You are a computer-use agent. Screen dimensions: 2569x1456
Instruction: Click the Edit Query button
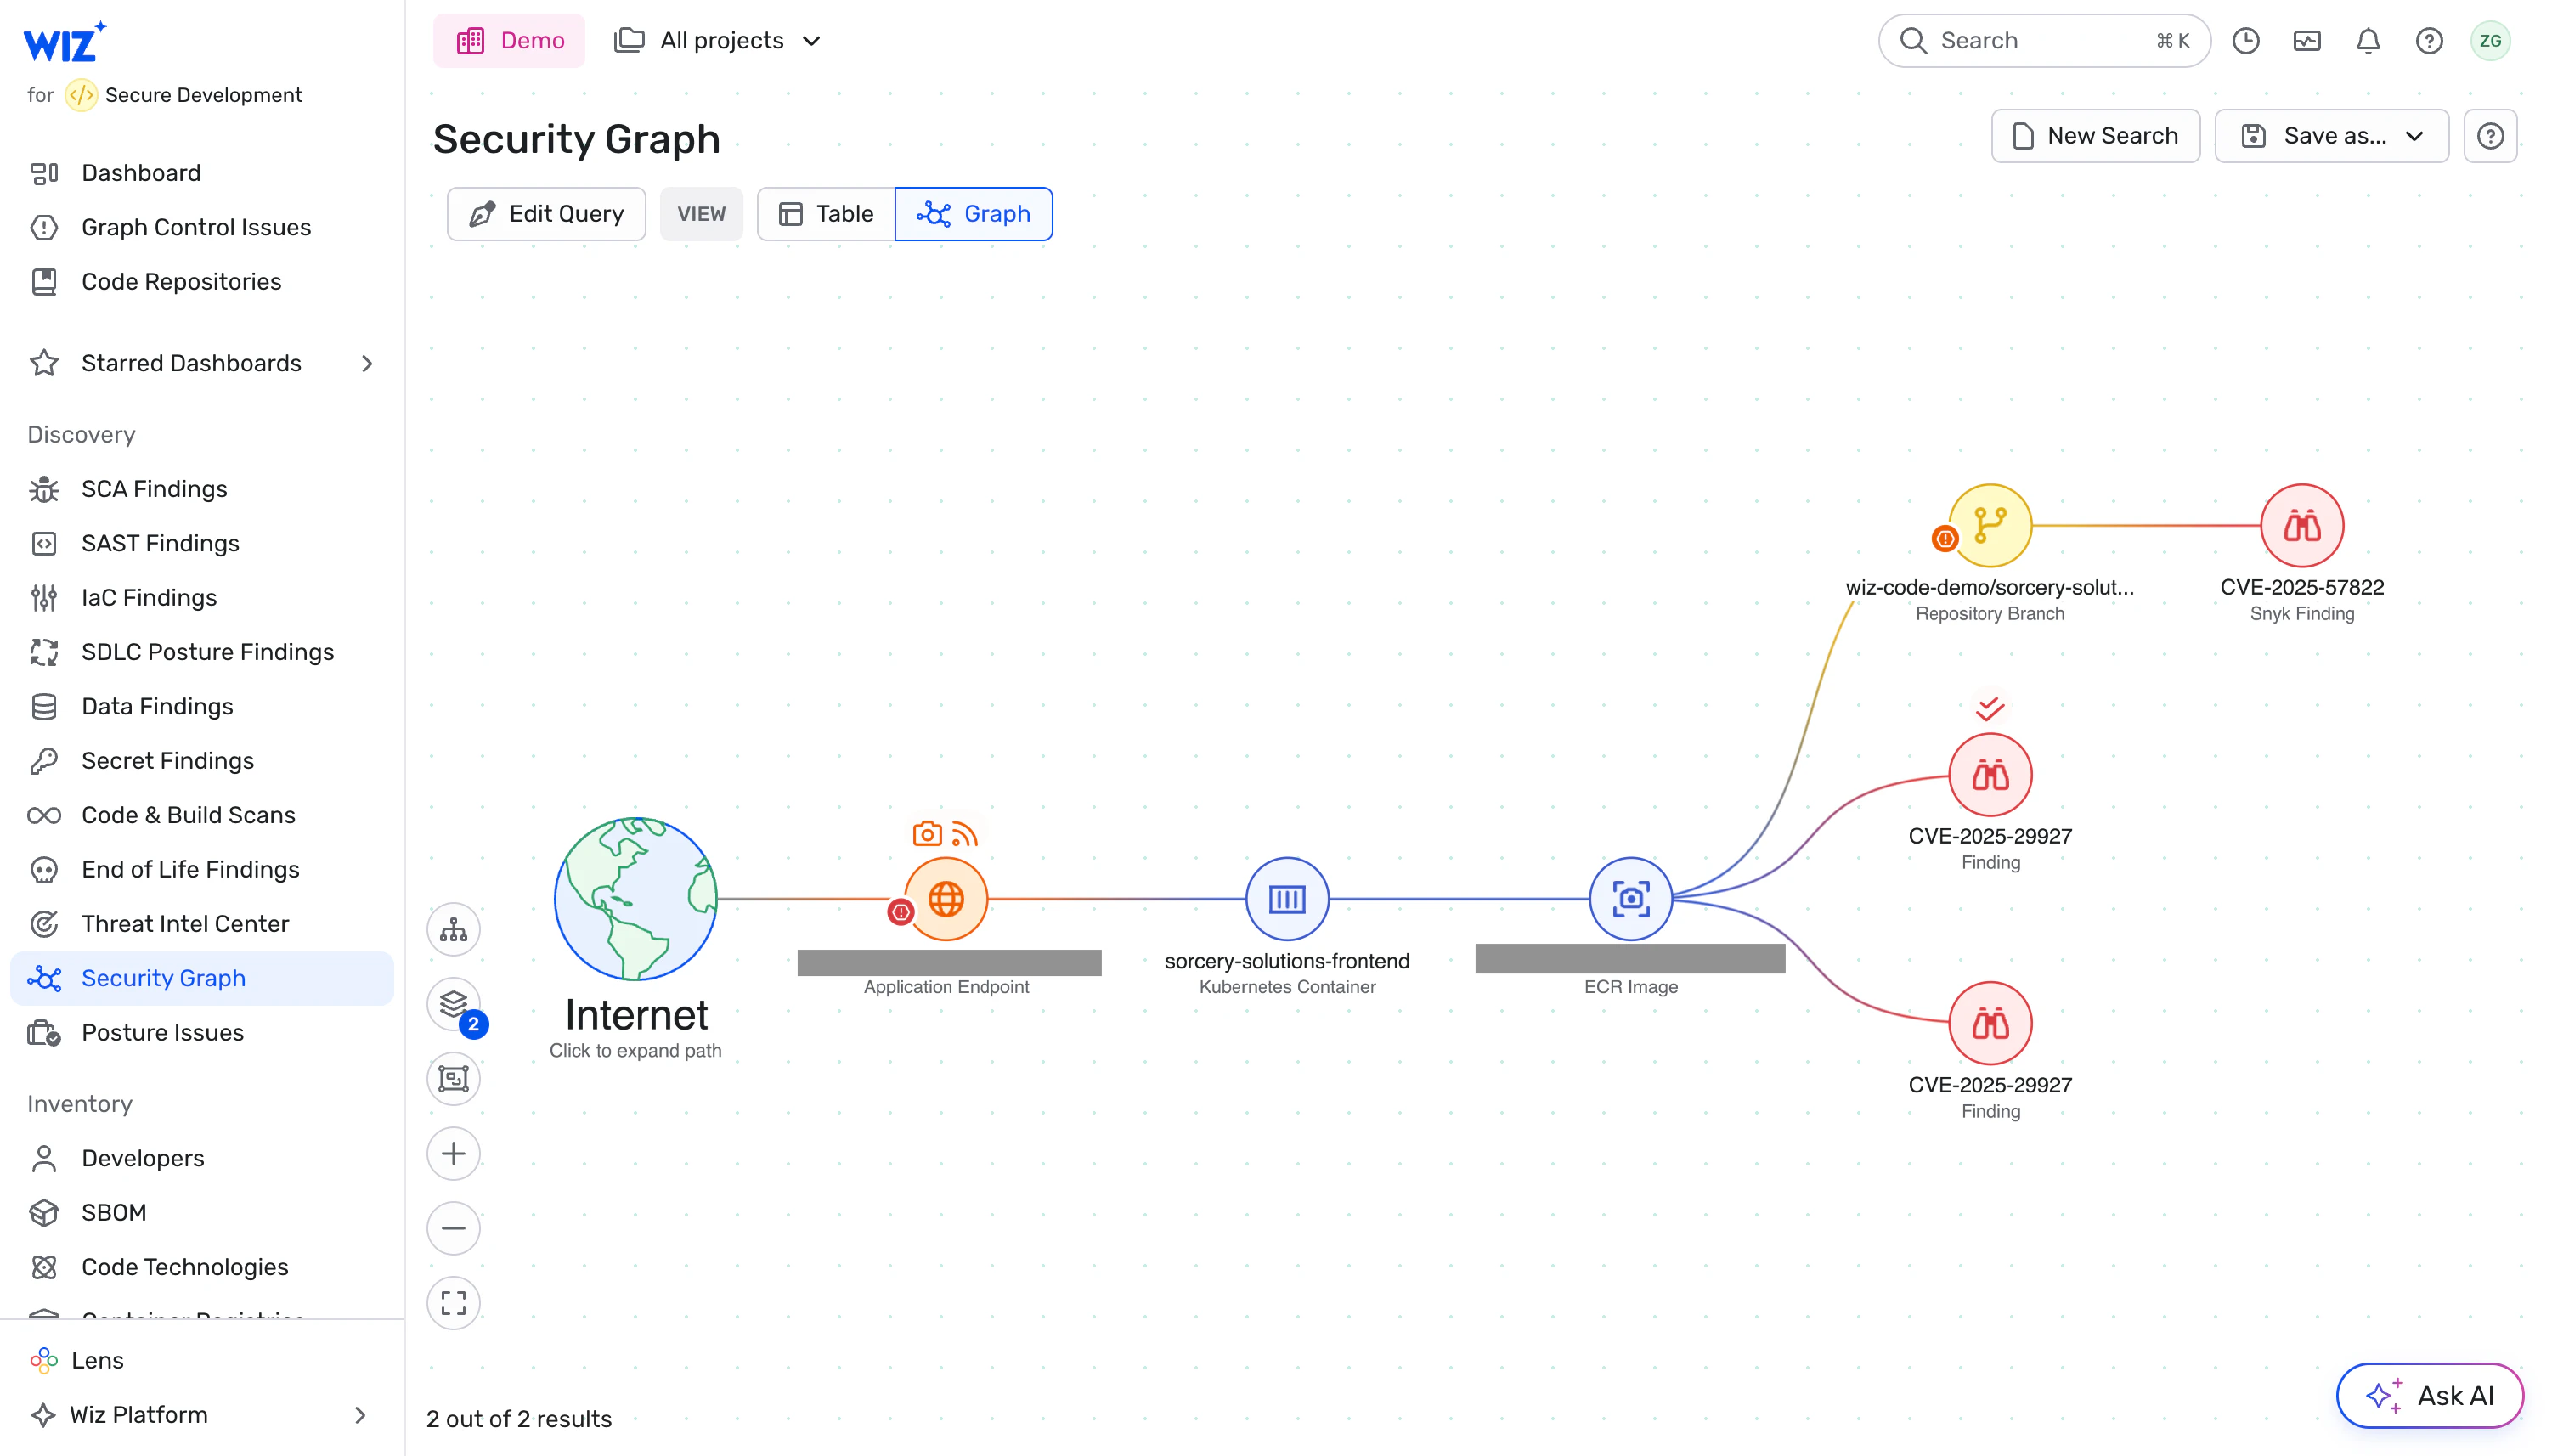[x=546, y=214]
